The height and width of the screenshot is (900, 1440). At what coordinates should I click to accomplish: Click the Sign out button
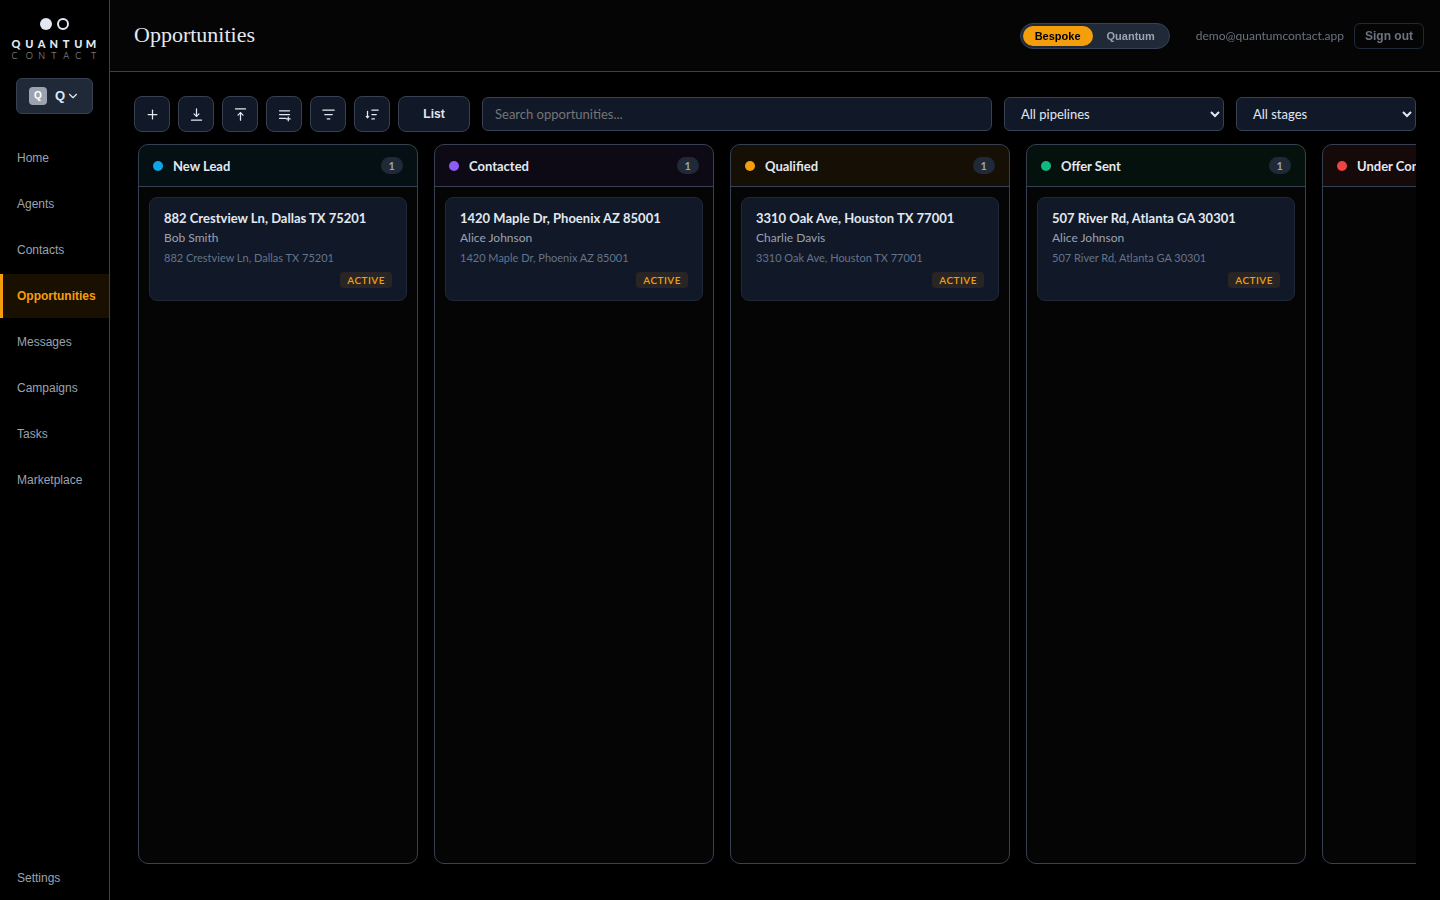click(1389, 36)
